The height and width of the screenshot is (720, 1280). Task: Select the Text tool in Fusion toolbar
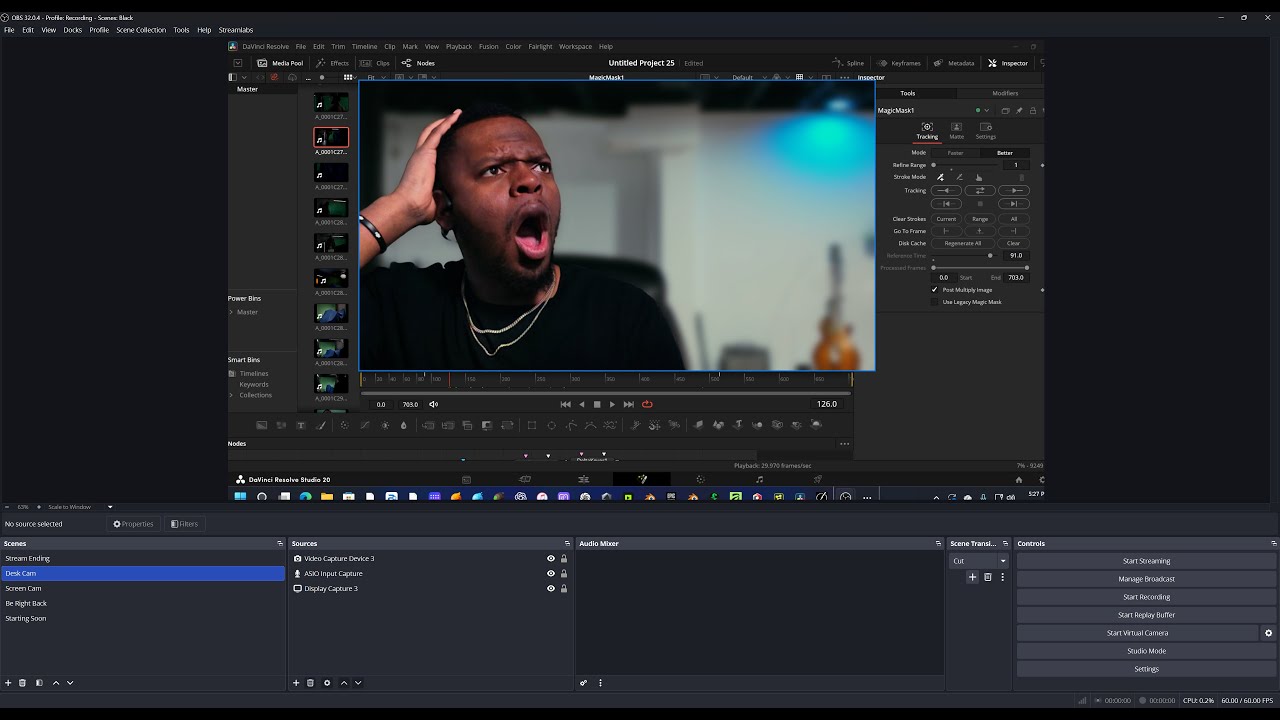(x=300, y=425)
